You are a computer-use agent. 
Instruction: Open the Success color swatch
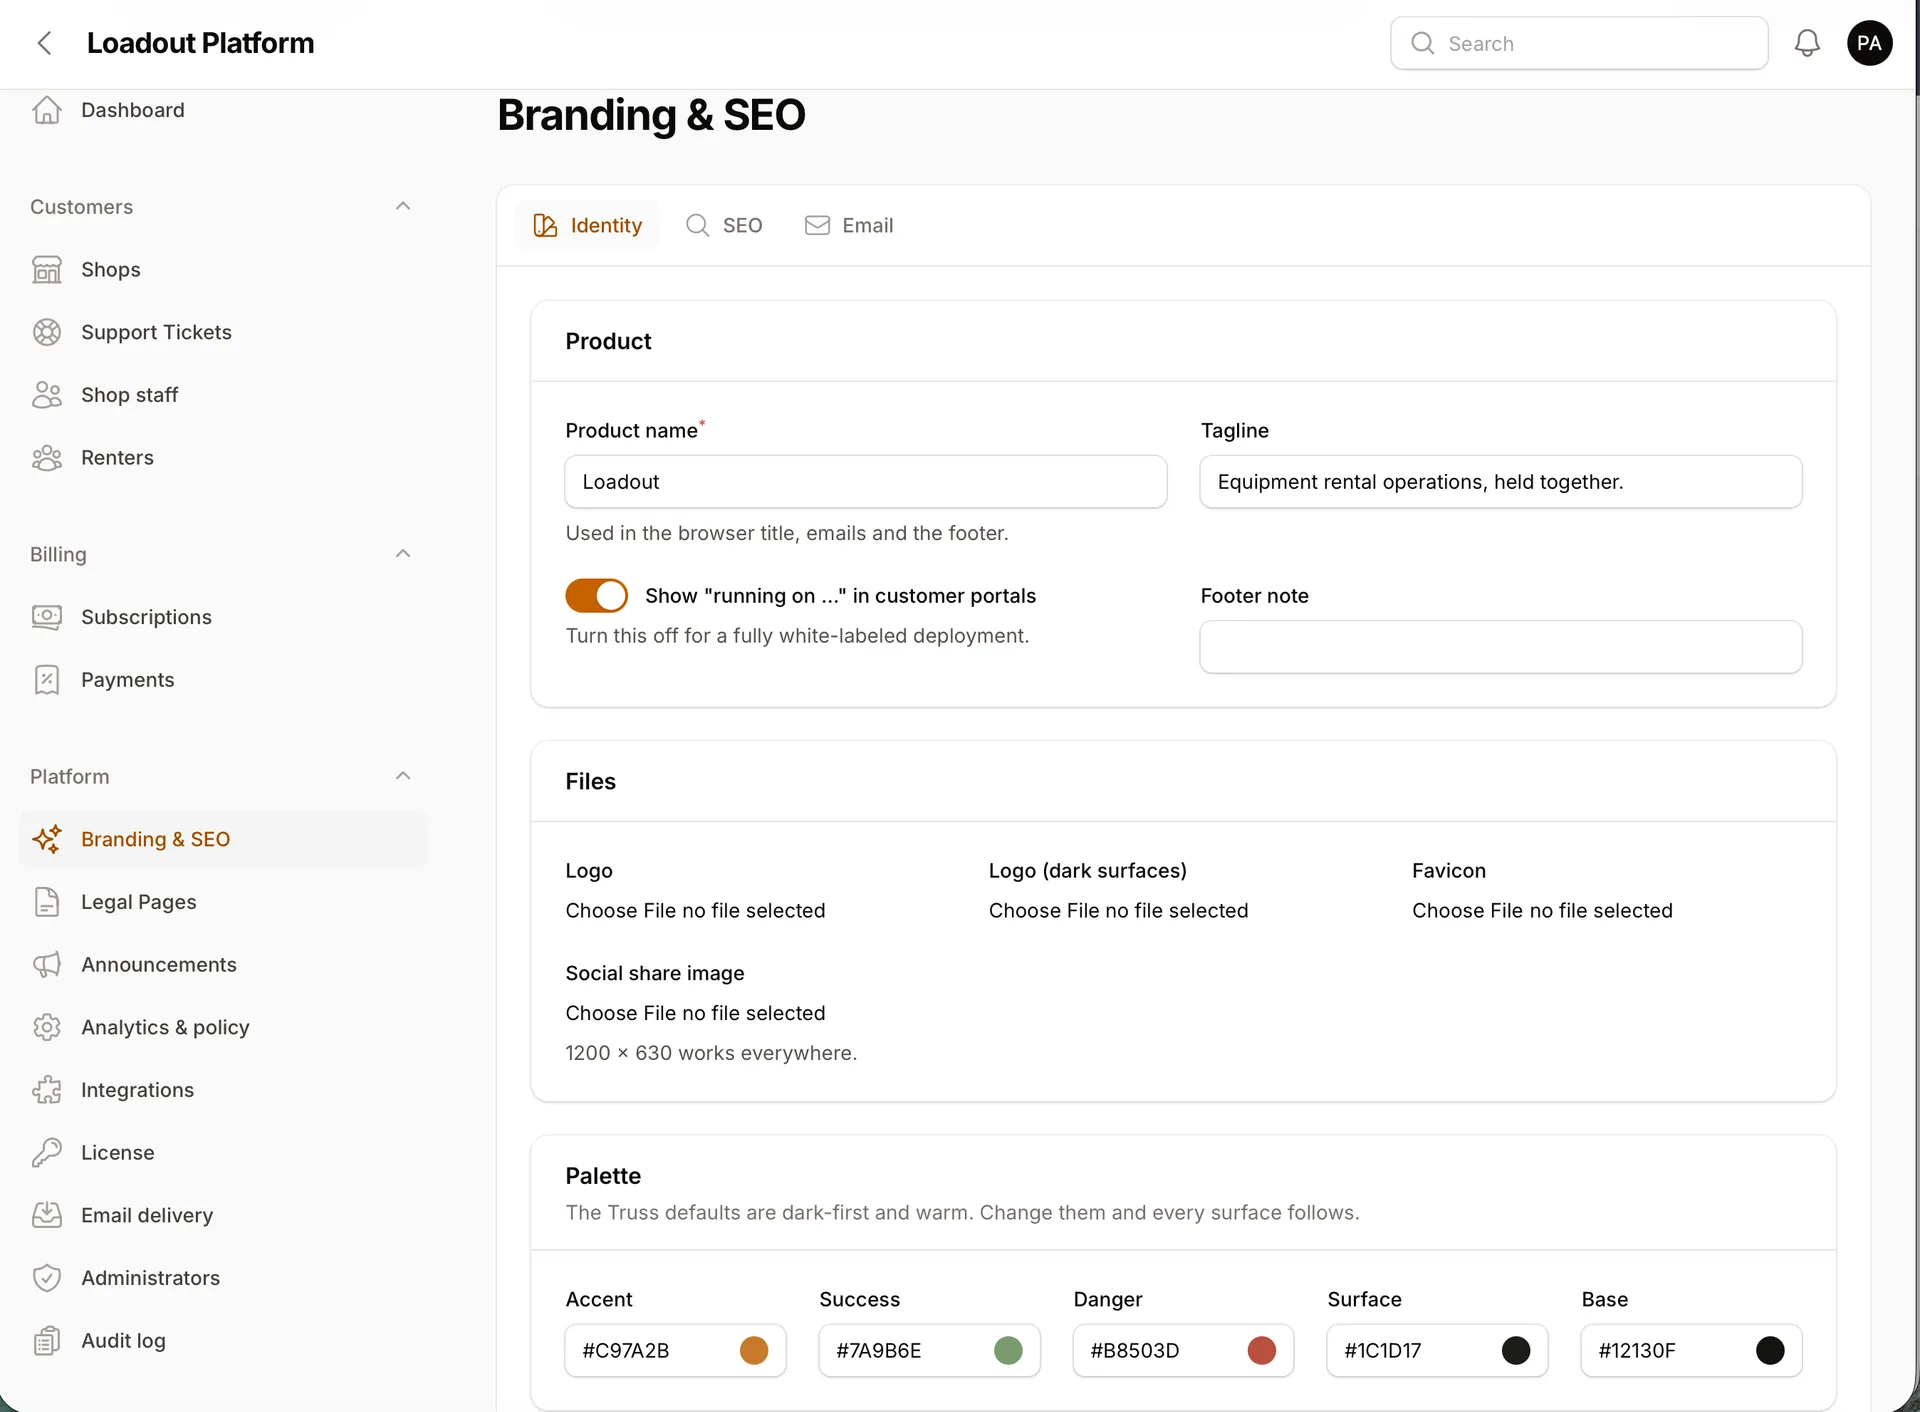point(1008,1351)
